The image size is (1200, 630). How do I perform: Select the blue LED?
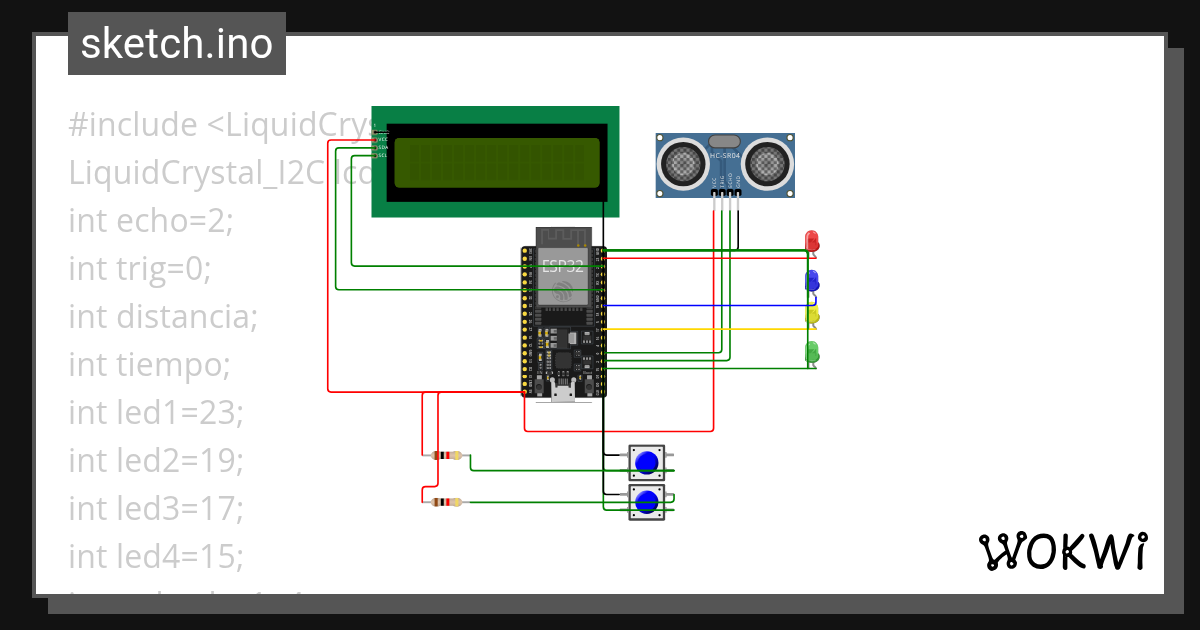click(810, 281)
